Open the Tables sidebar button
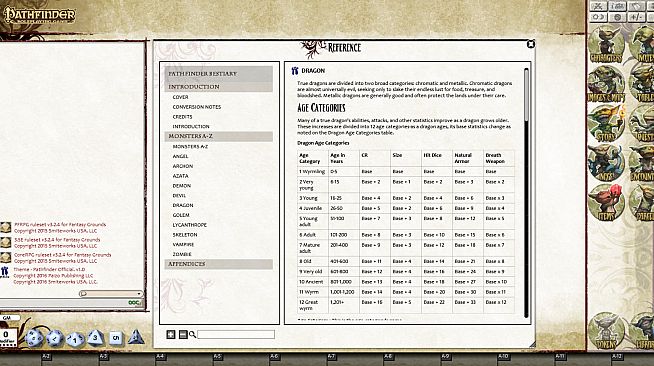The width and height of the screenshot is (654, 366). [642, 84]
